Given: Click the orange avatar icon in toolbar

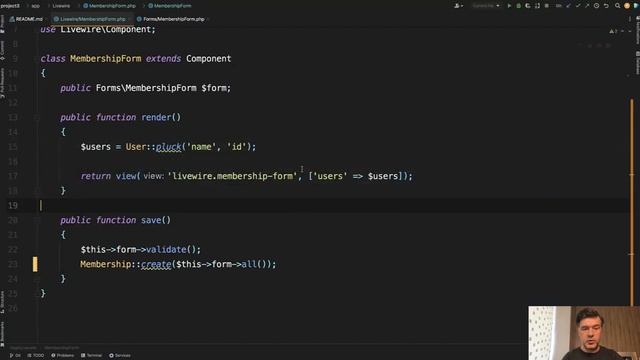Looking at the screenshot, I should 627,6.
